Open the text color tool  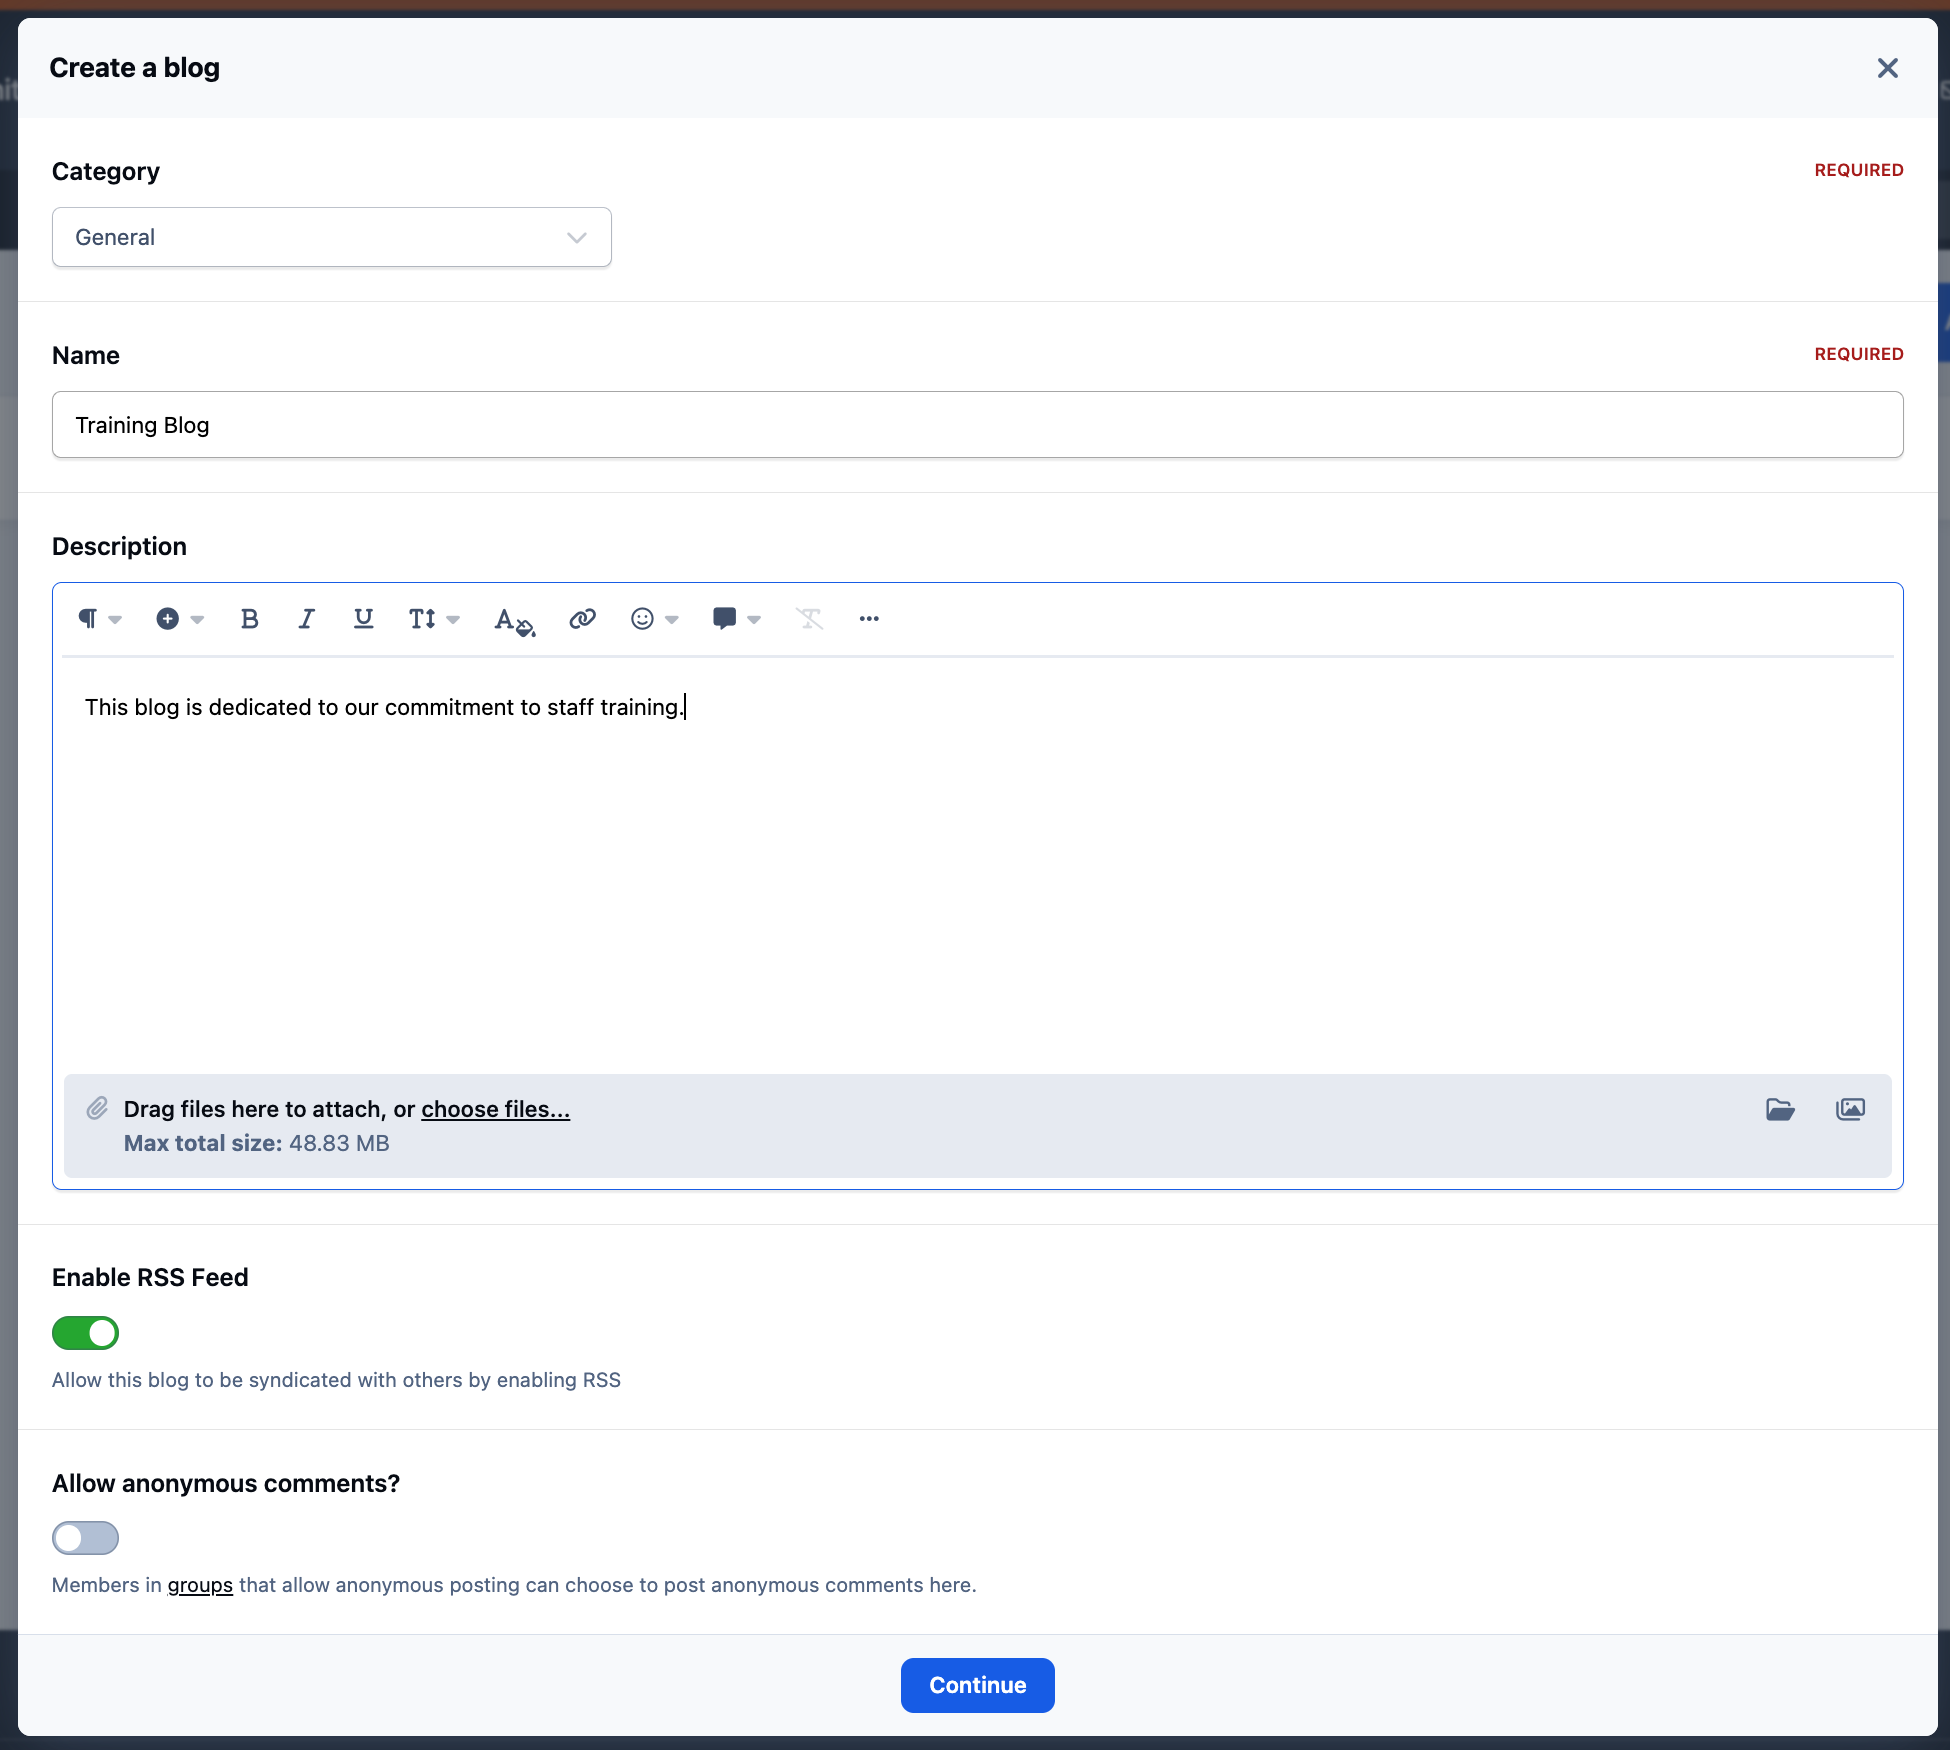514,620
